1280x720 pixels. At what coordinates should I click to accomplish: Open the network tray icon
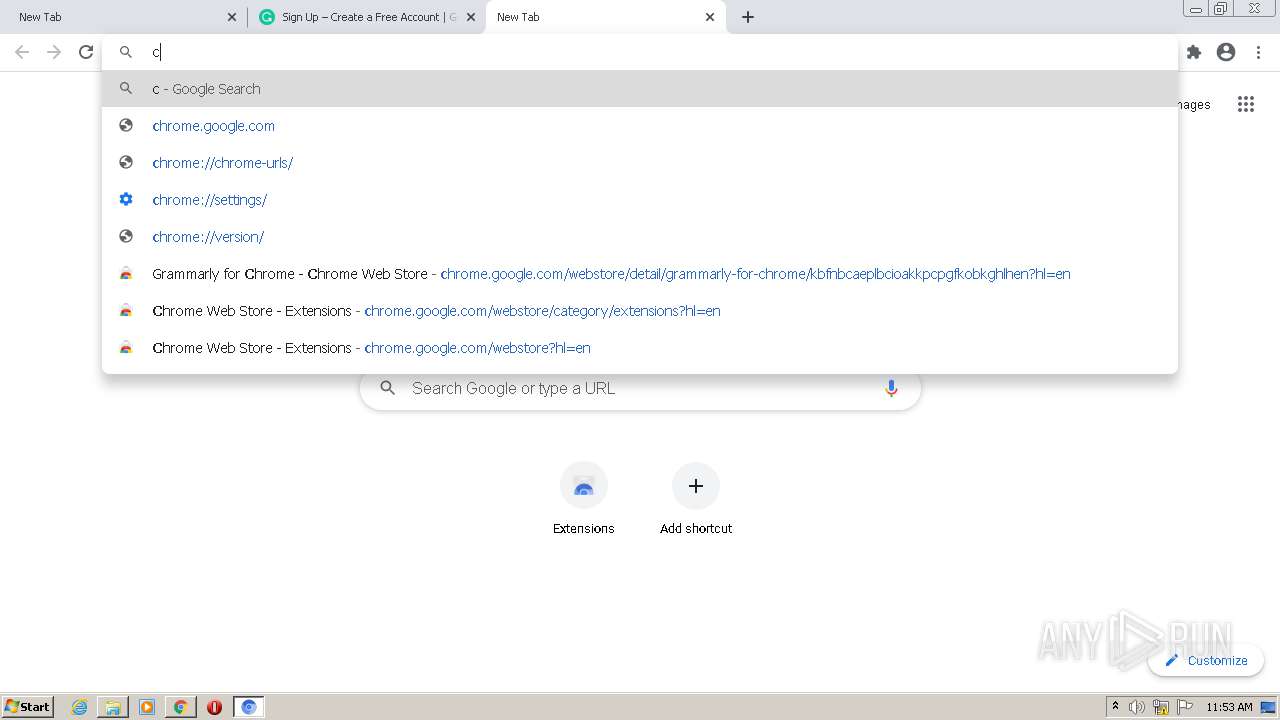pos(1161,707)
